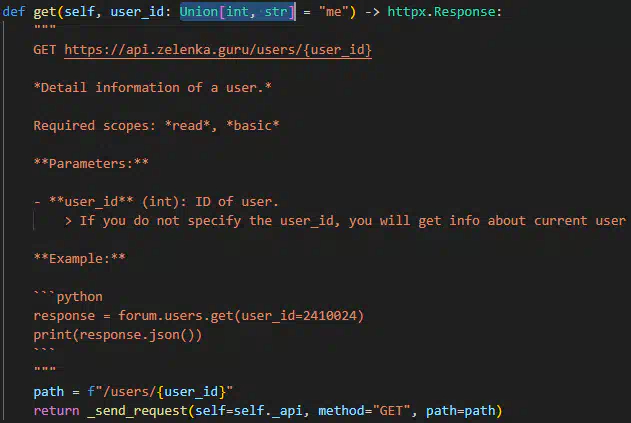This screenshot has width=631, height=423.
Task: Click the def keyword
Action: pyautogui.click(x=14, y=12)
